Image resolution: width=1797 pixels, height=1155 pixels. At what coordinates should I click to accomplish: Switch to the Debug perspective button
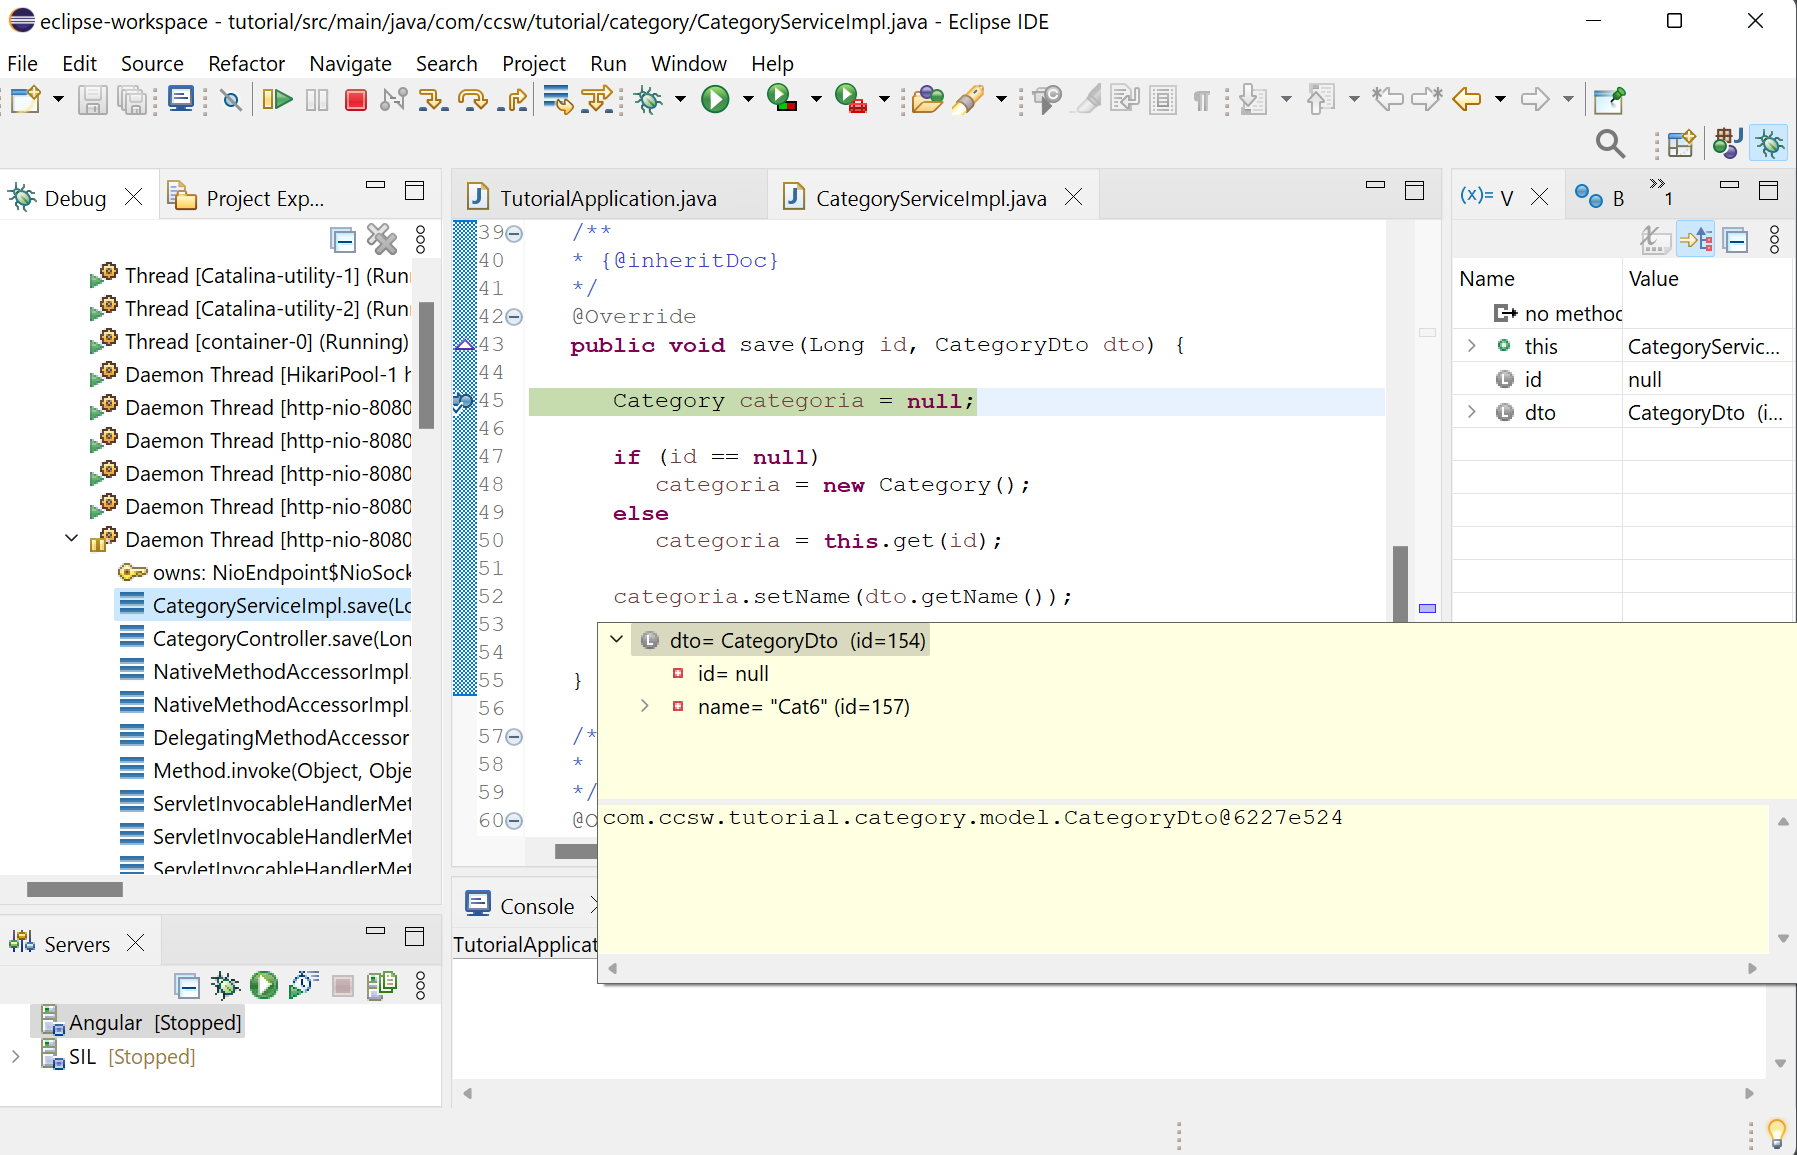(x=1769, y=143)
